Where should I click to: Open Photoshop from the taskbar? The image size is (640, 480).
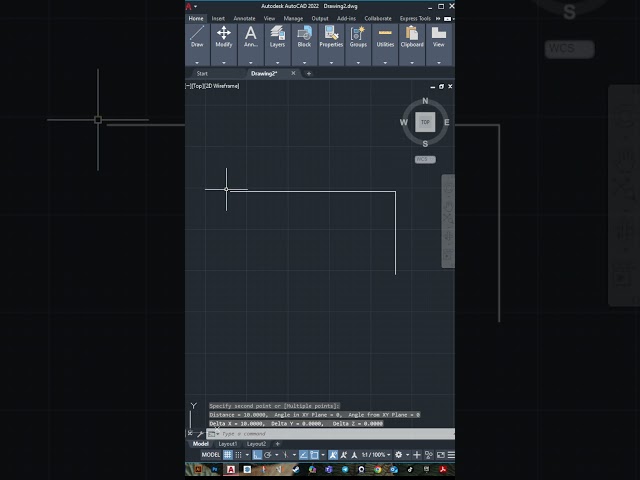tap(215, 469)
